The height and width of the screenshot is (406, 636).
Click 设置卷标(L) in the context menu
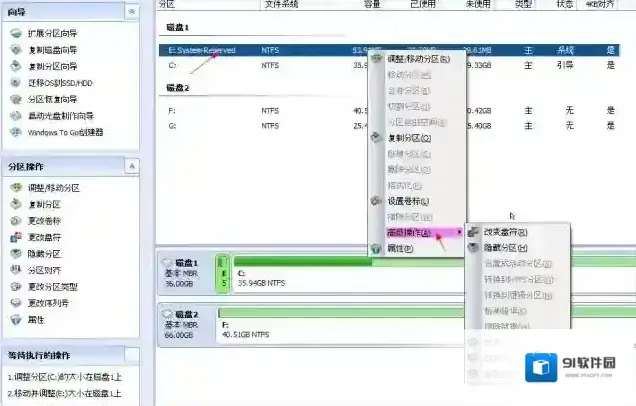pos(409,201)
